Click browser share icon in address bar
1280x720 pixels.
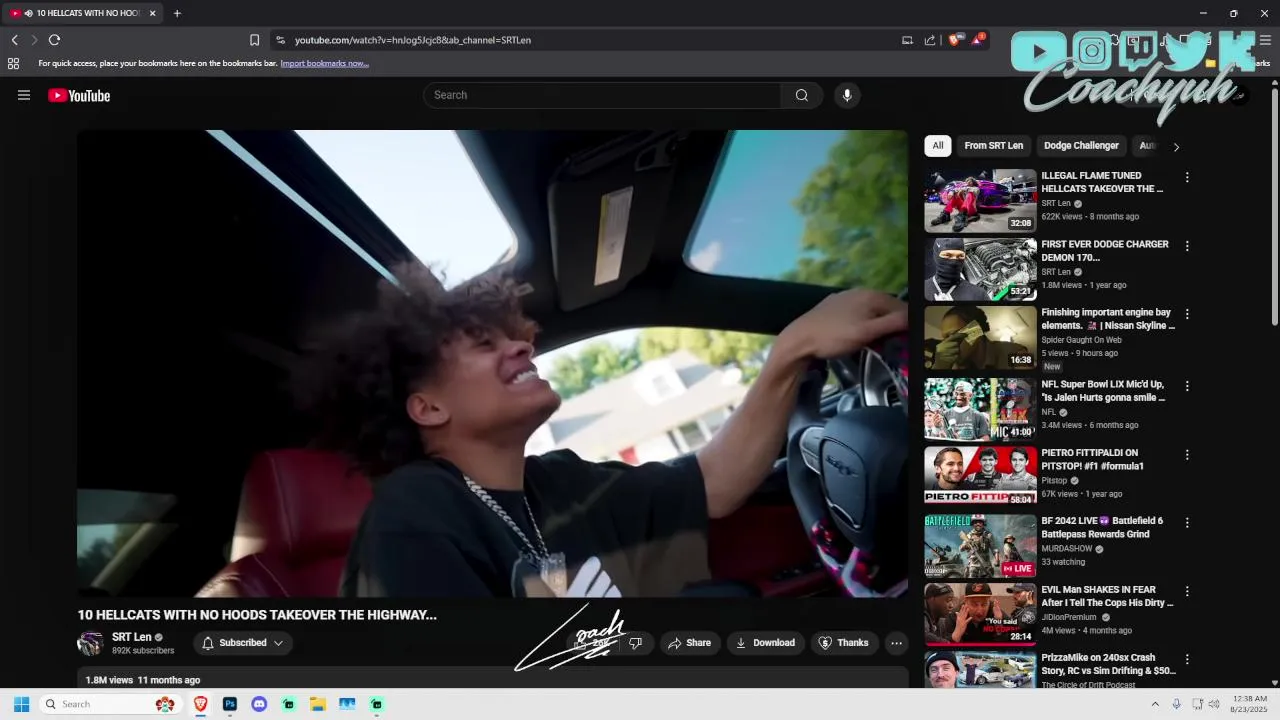tap(930, 40)
